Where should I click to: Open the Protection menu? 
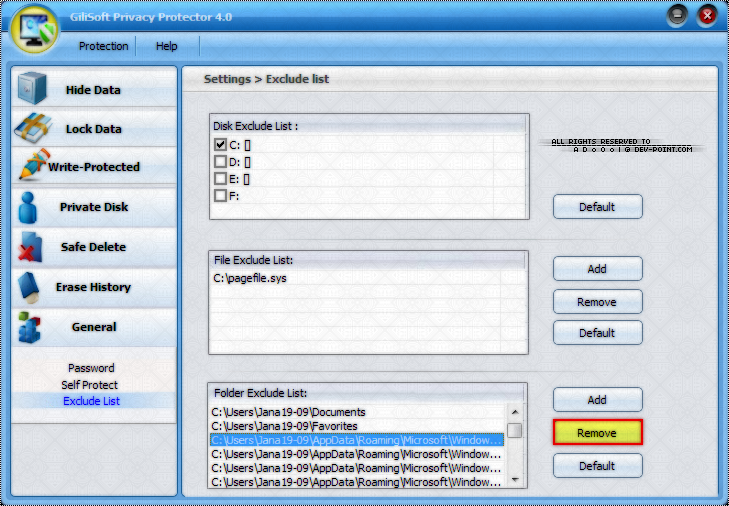click(103, 46)
